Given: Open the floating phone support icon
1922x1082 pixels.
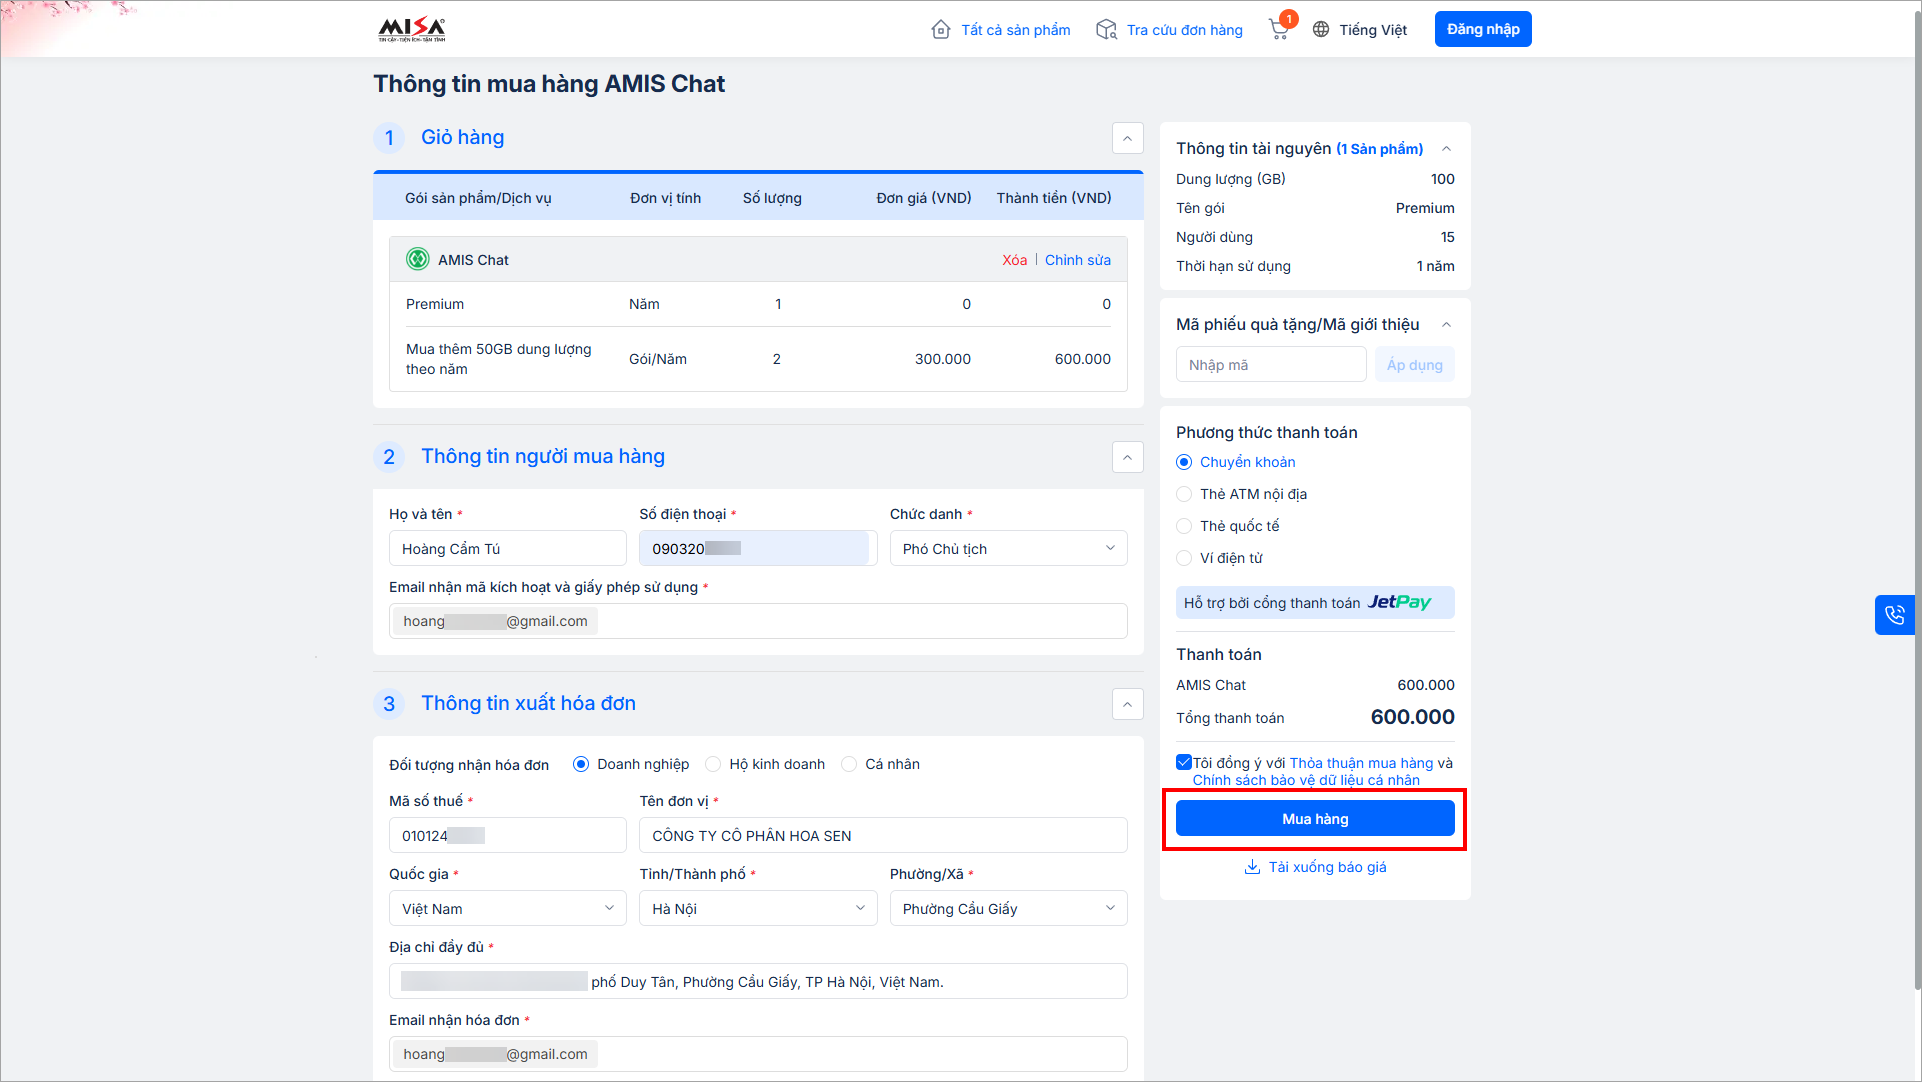Looking at the screenshot, I should (1894, 615).
